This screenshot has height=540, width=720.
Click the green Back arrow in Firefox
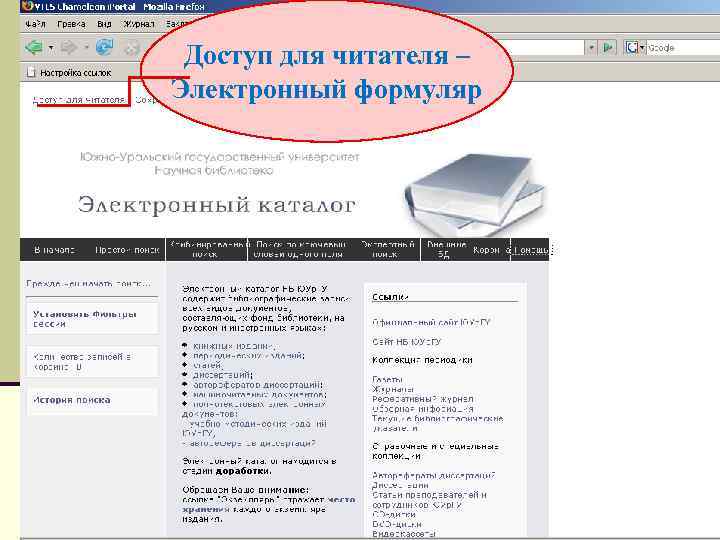pos(34,47)
